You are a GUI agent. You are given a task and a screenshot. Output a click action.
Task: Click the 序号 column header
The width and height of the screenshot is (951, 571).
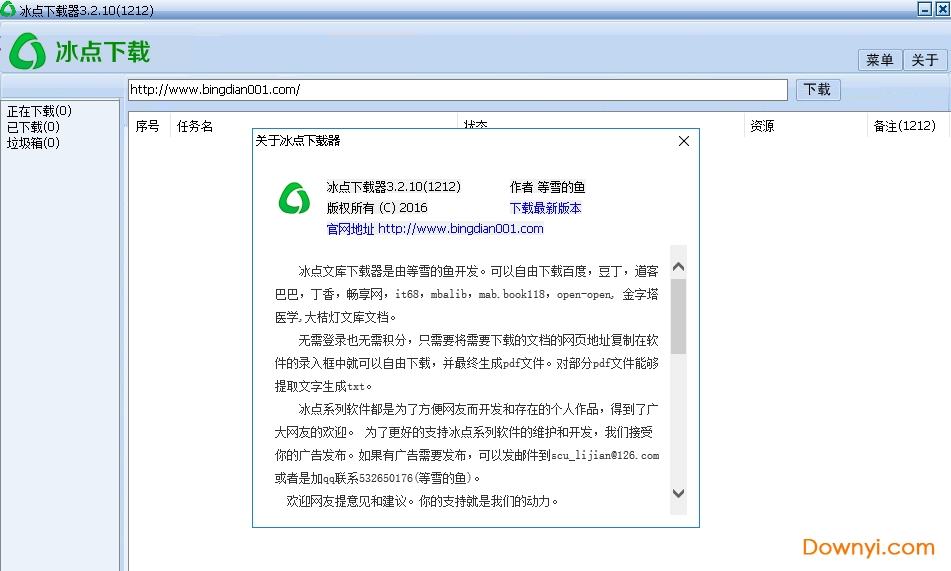click(147, 126)
